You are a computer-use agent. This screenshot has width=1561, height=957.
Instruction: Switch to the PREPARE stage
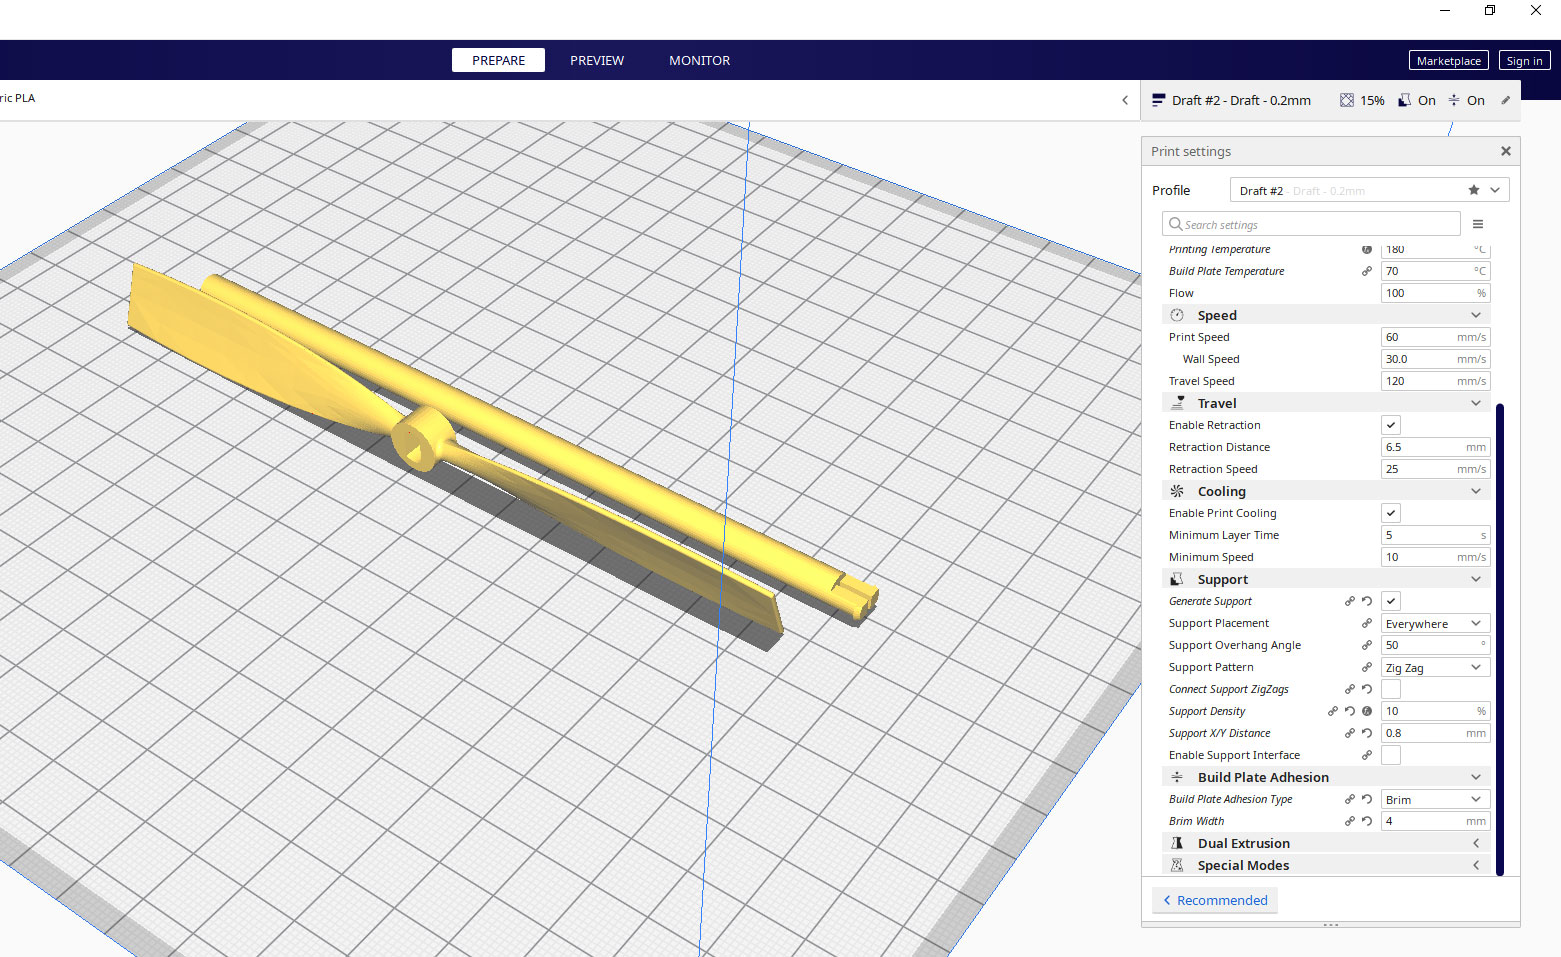(x=498, y=60)
